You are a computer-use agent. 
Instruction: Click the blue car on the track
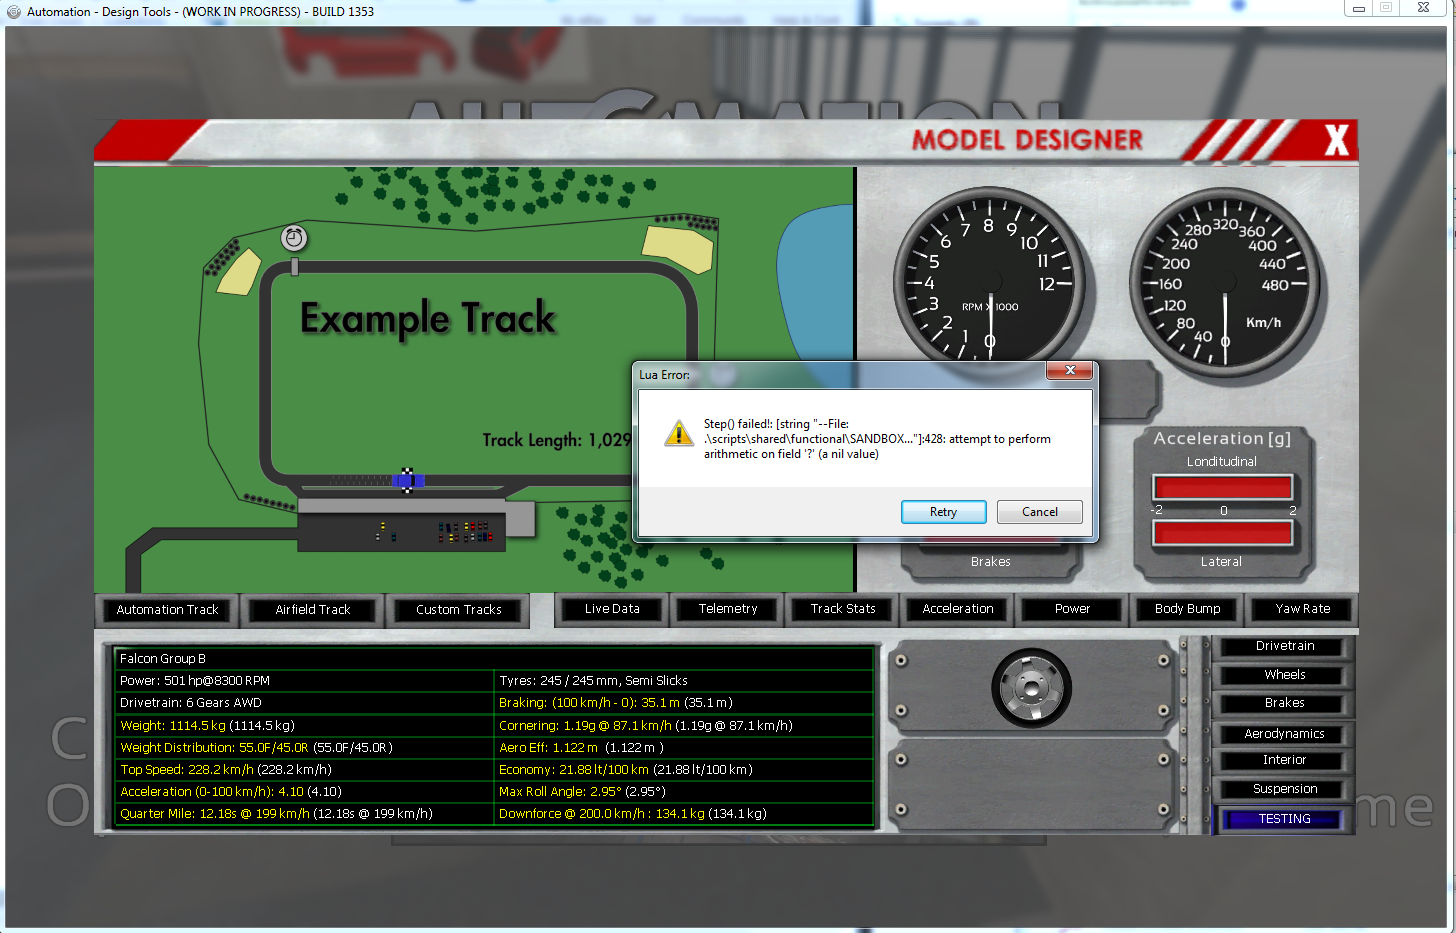click(408, 481)
